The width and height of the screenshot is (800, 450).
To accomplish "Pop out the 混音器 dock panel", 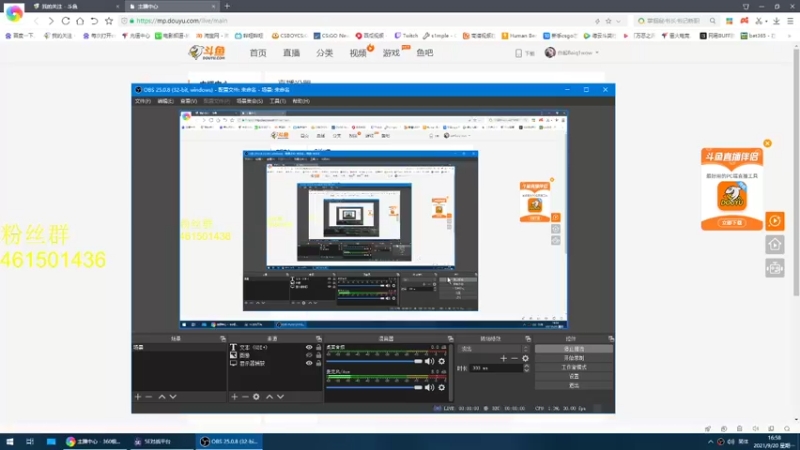I will click(x=451, y=338).
